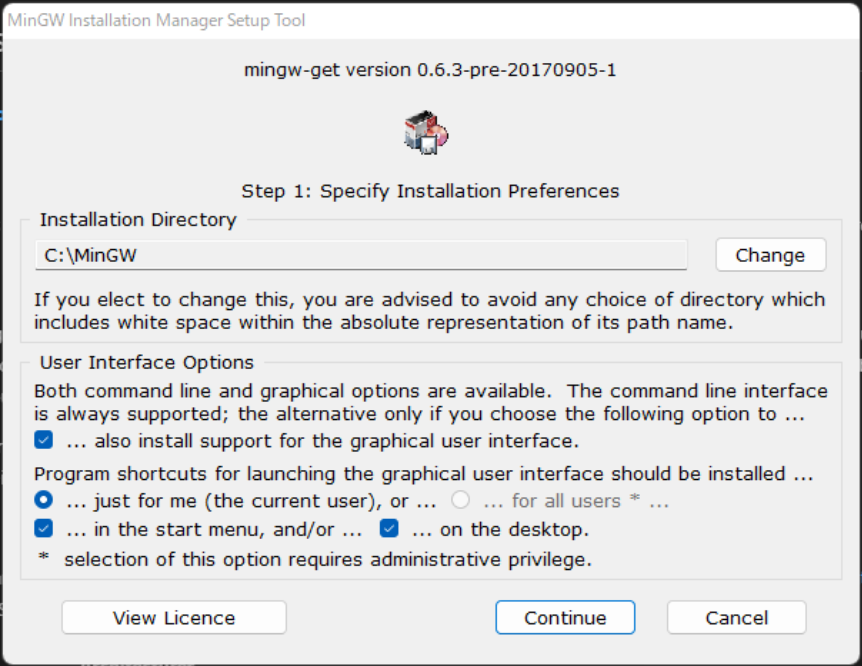The height and width of the screenshot is (666, 862).
Task: Click the 'Step 1' preferences heading
Action: (x=431, y=191)
